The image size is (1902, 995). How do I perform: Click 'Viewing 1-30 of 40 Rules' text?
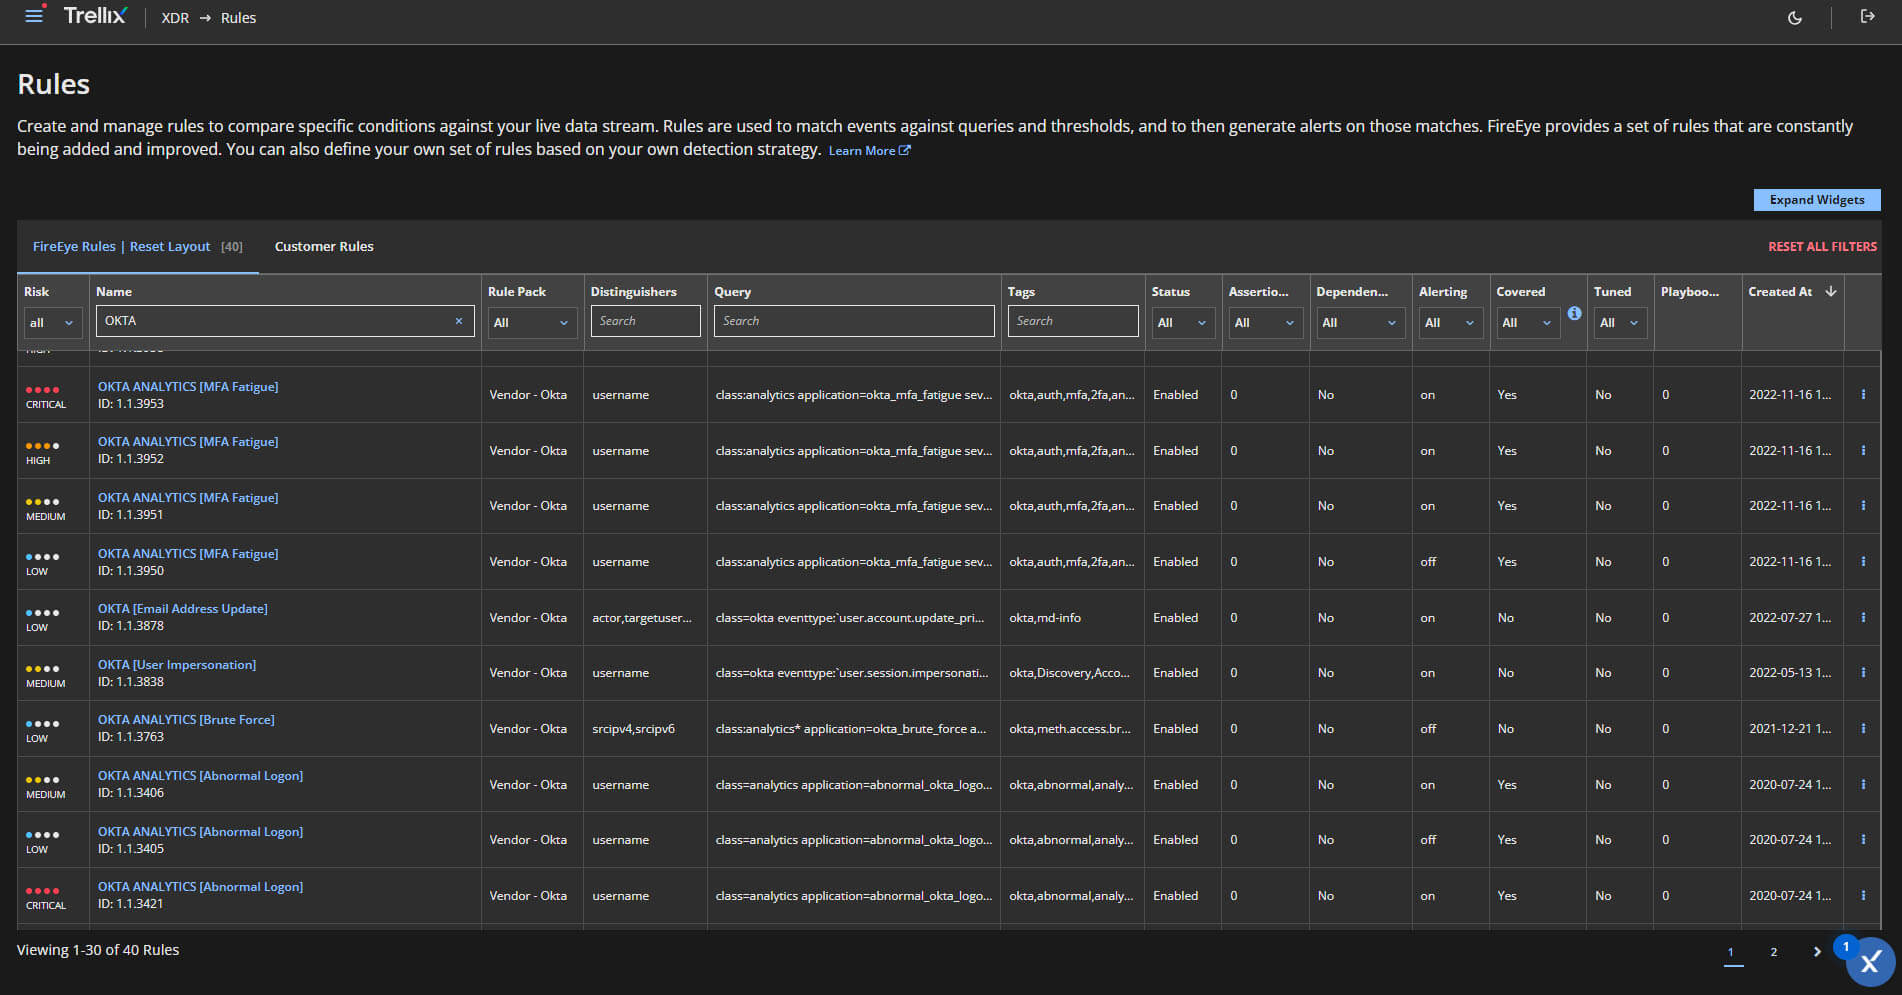pos(98,950)
